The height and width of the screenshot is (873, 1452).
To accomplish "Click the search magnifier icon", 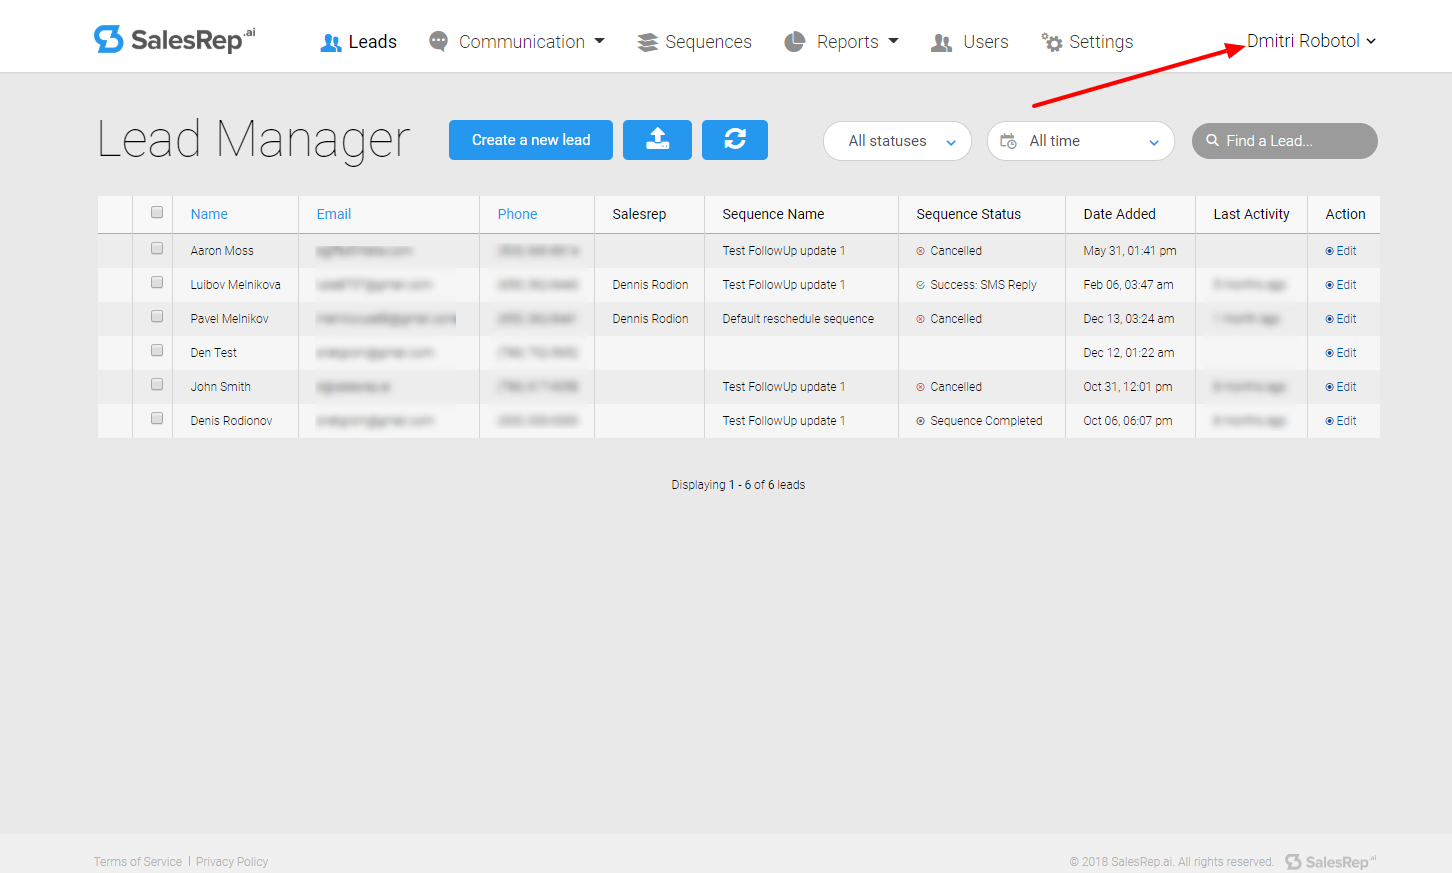I will click(x=1213, y=141).
